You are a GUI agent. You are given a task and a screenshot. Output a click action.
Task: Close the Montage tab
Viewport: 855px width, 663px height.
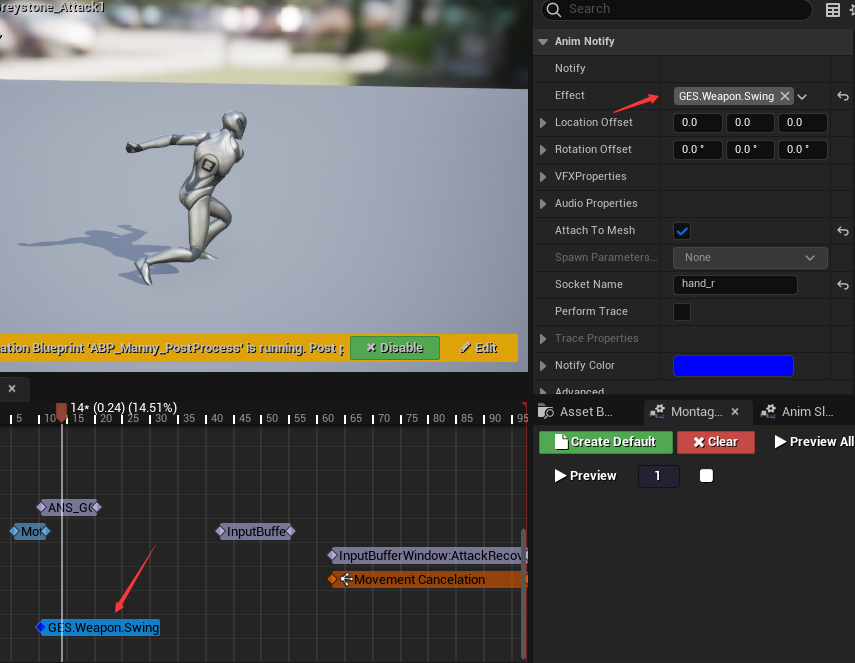pos(735,412)
